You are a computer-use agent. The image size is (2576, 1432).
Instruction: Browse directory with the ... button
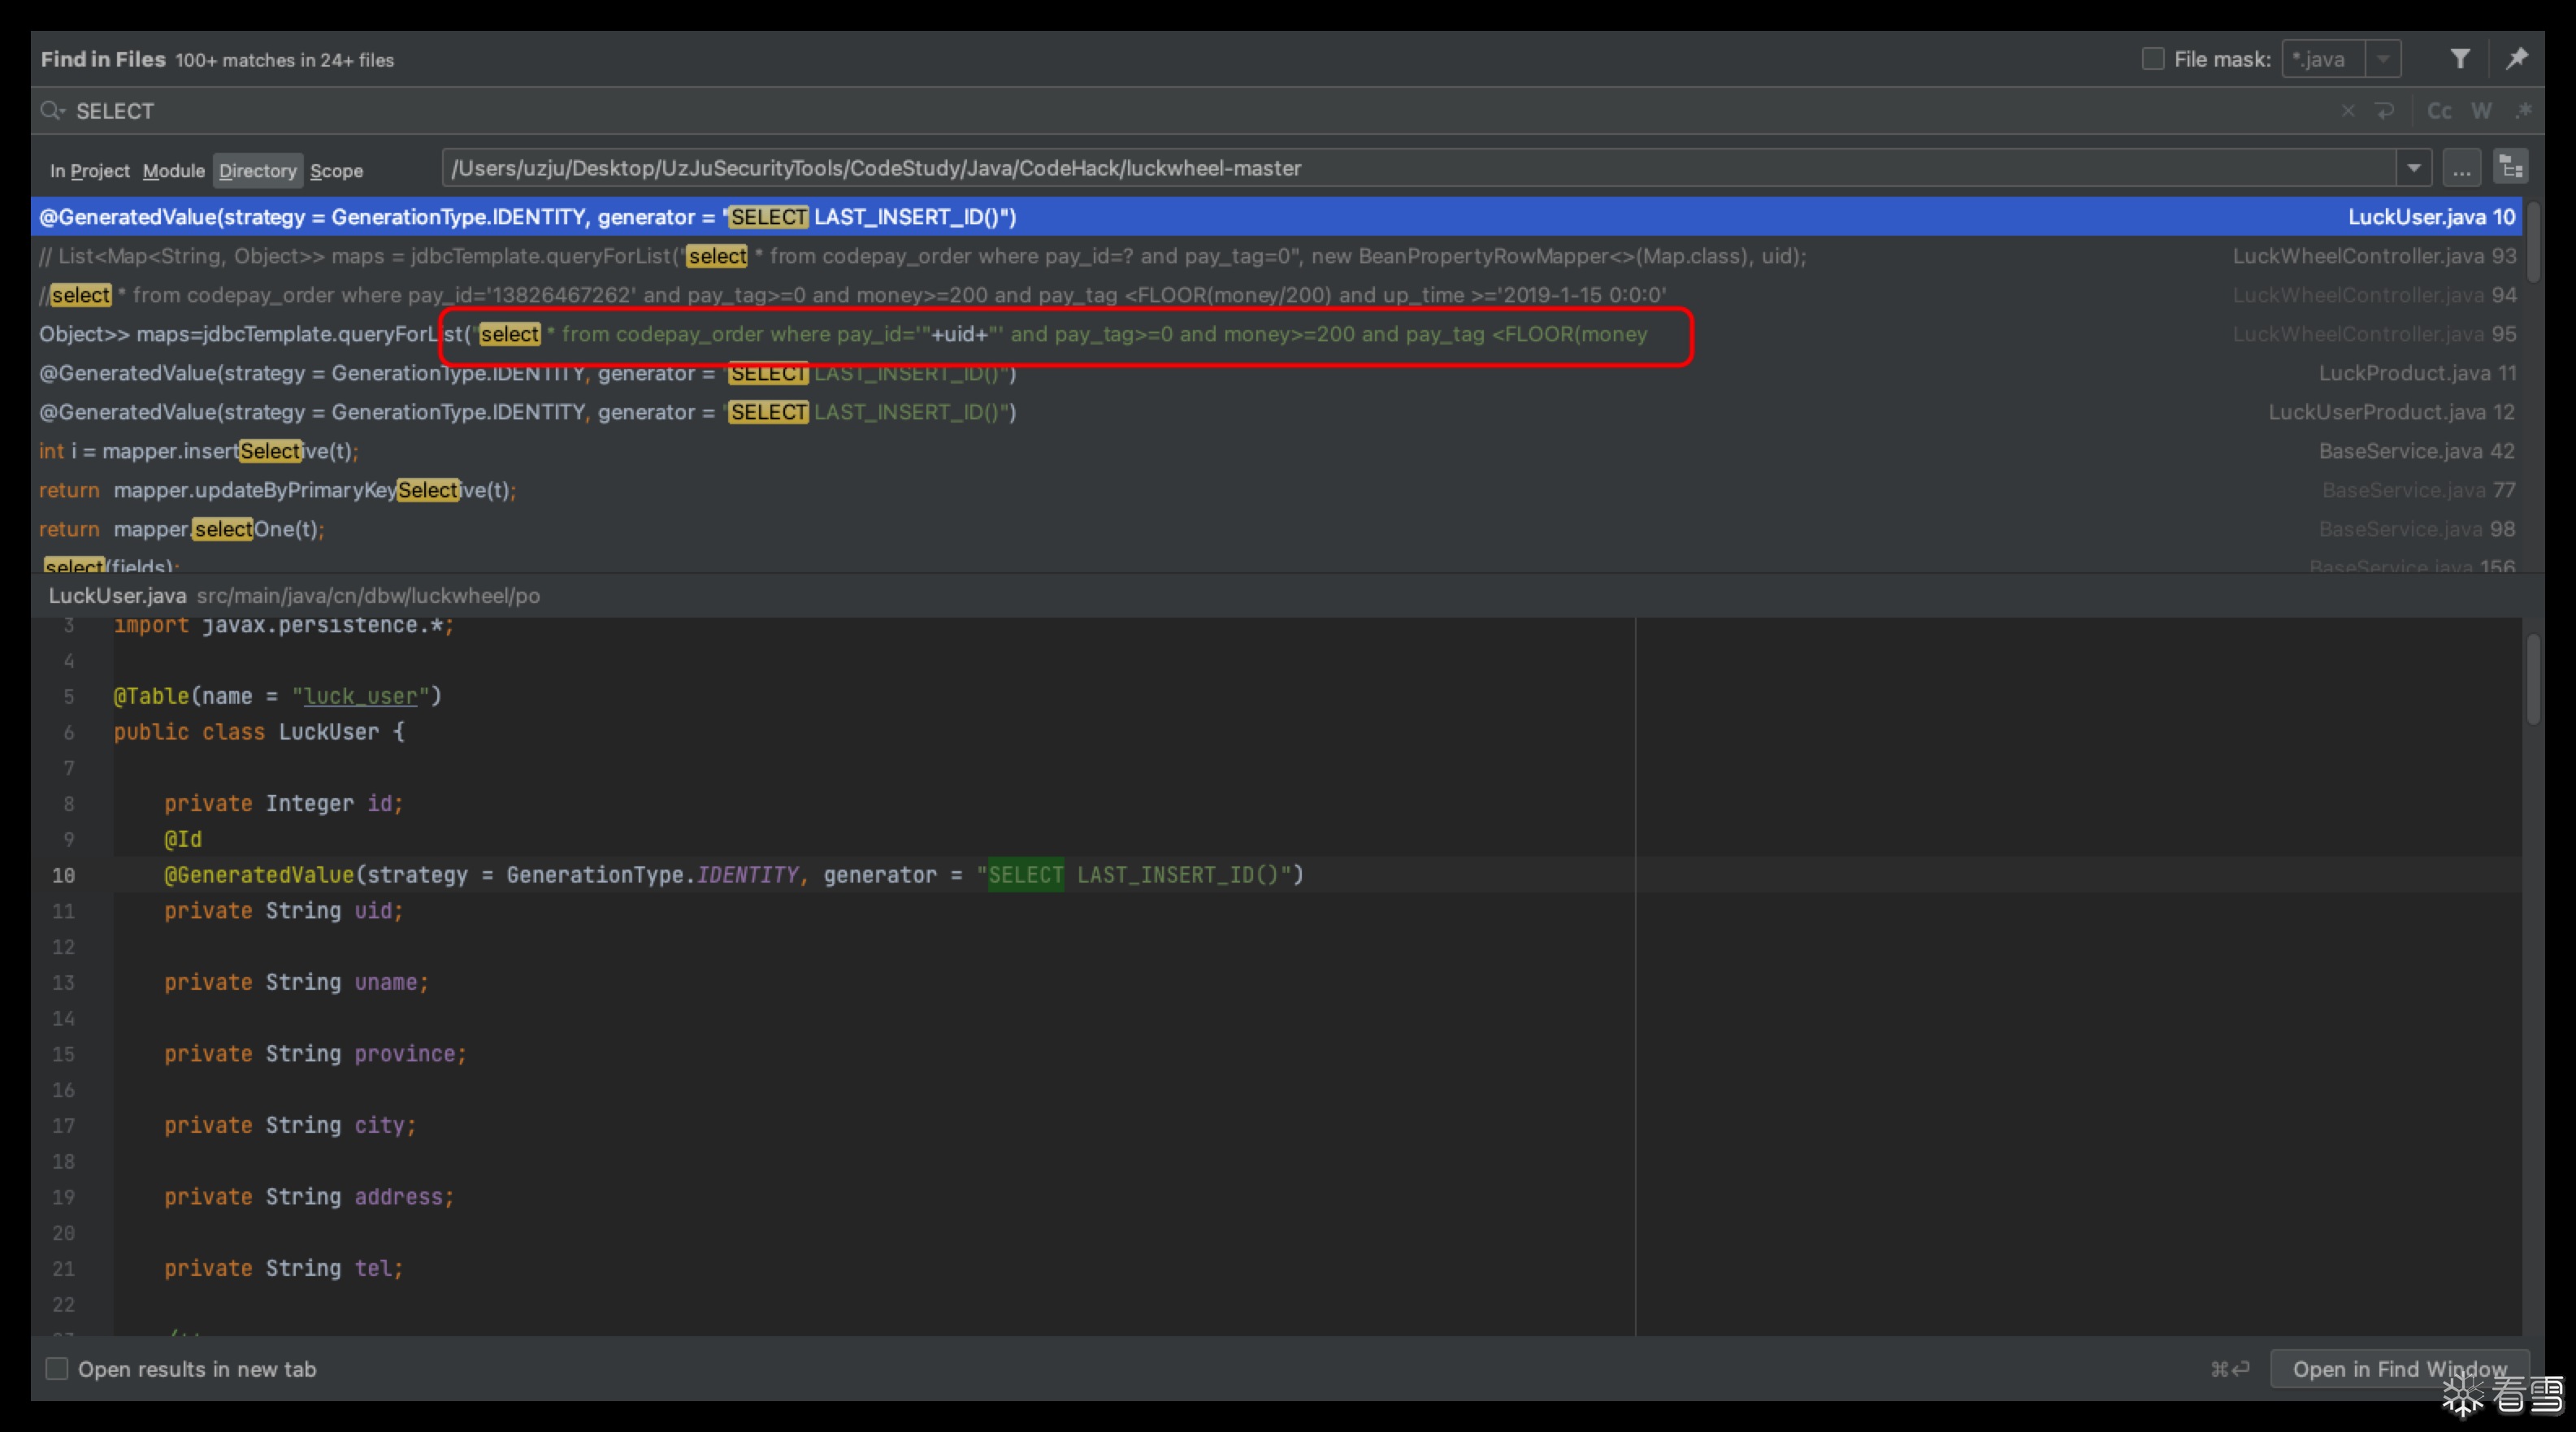point(2461,168)
